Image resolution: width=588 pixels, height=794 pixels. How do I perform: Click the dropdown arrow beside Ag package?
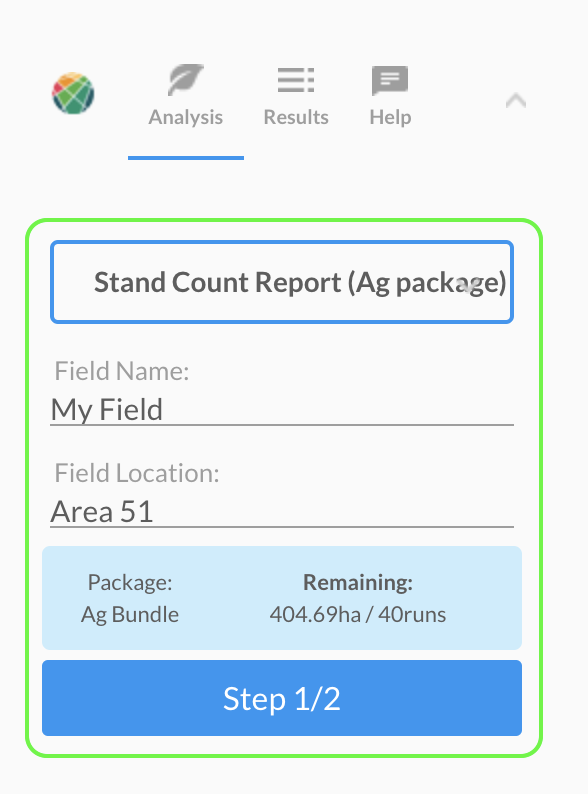[x=468, y=285]
